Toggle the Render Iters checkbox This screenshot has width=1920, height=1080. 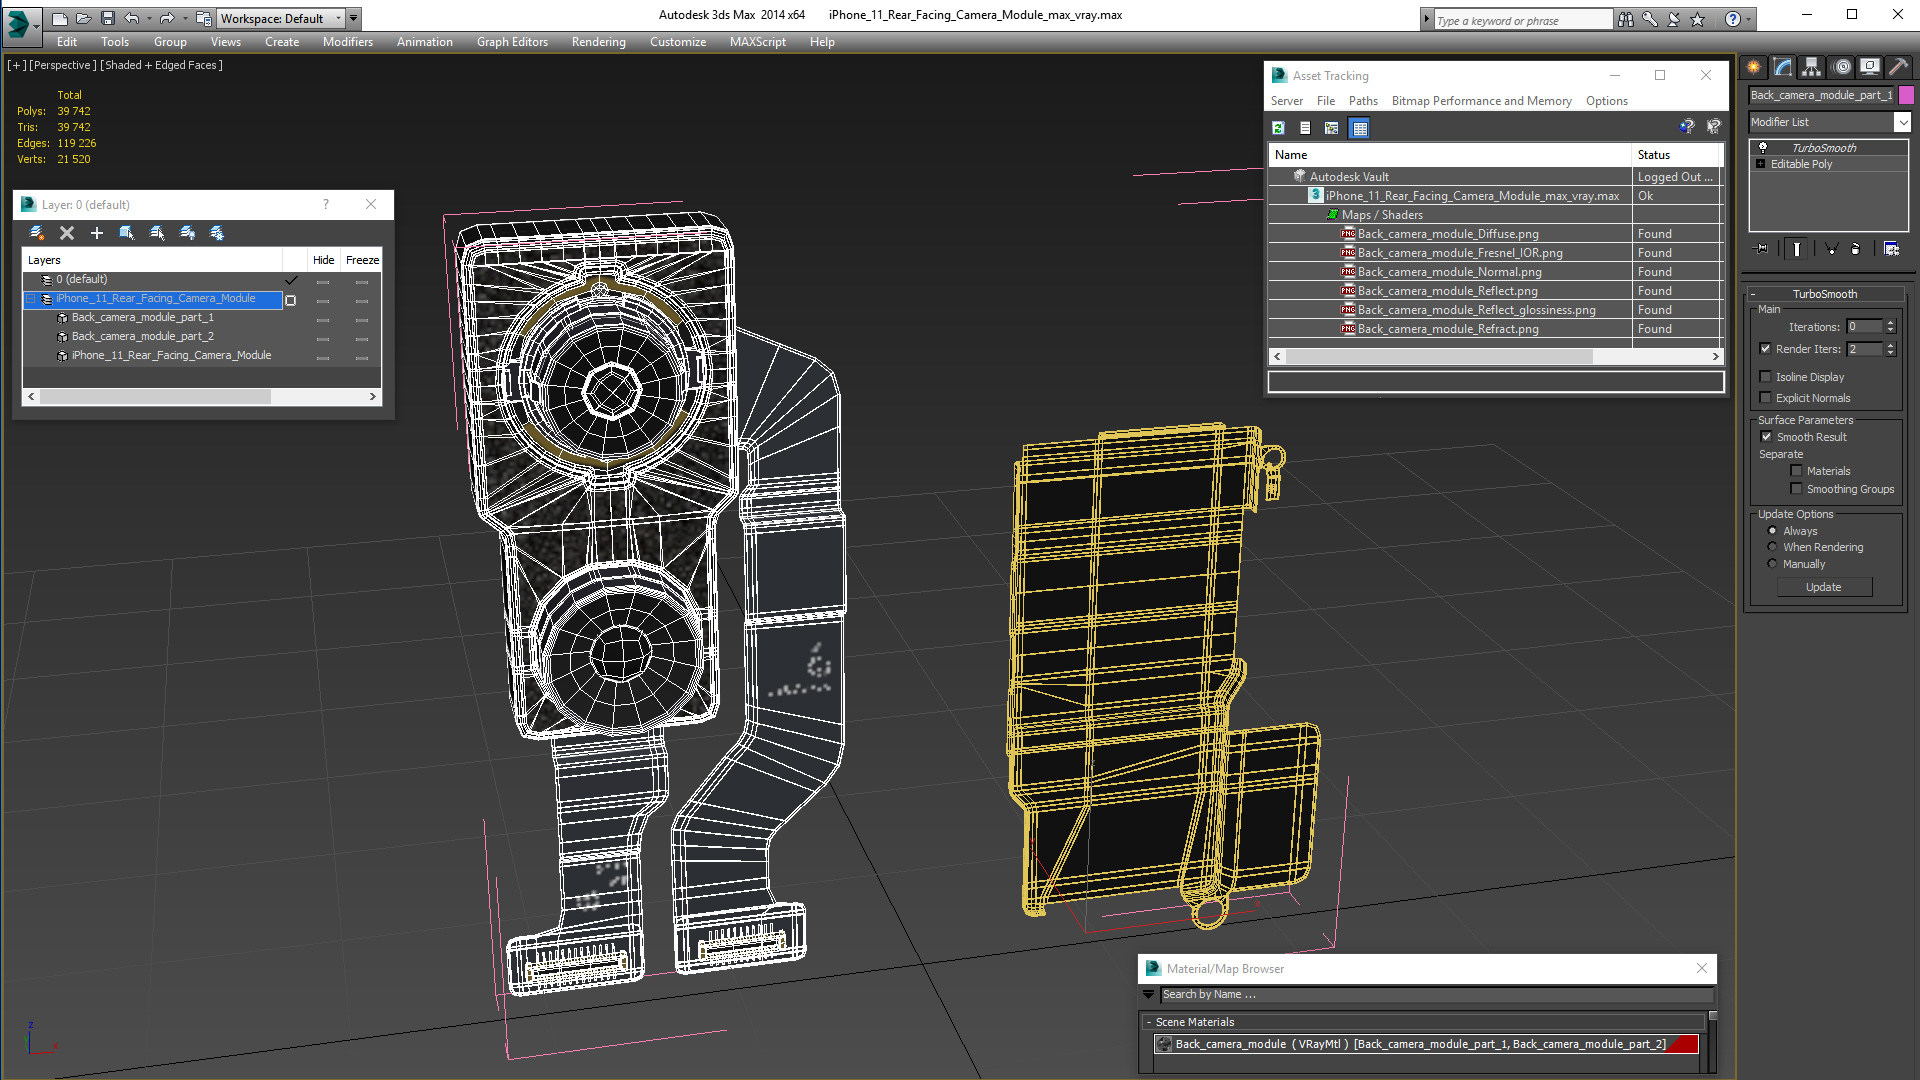click(x=1766, y=349)
